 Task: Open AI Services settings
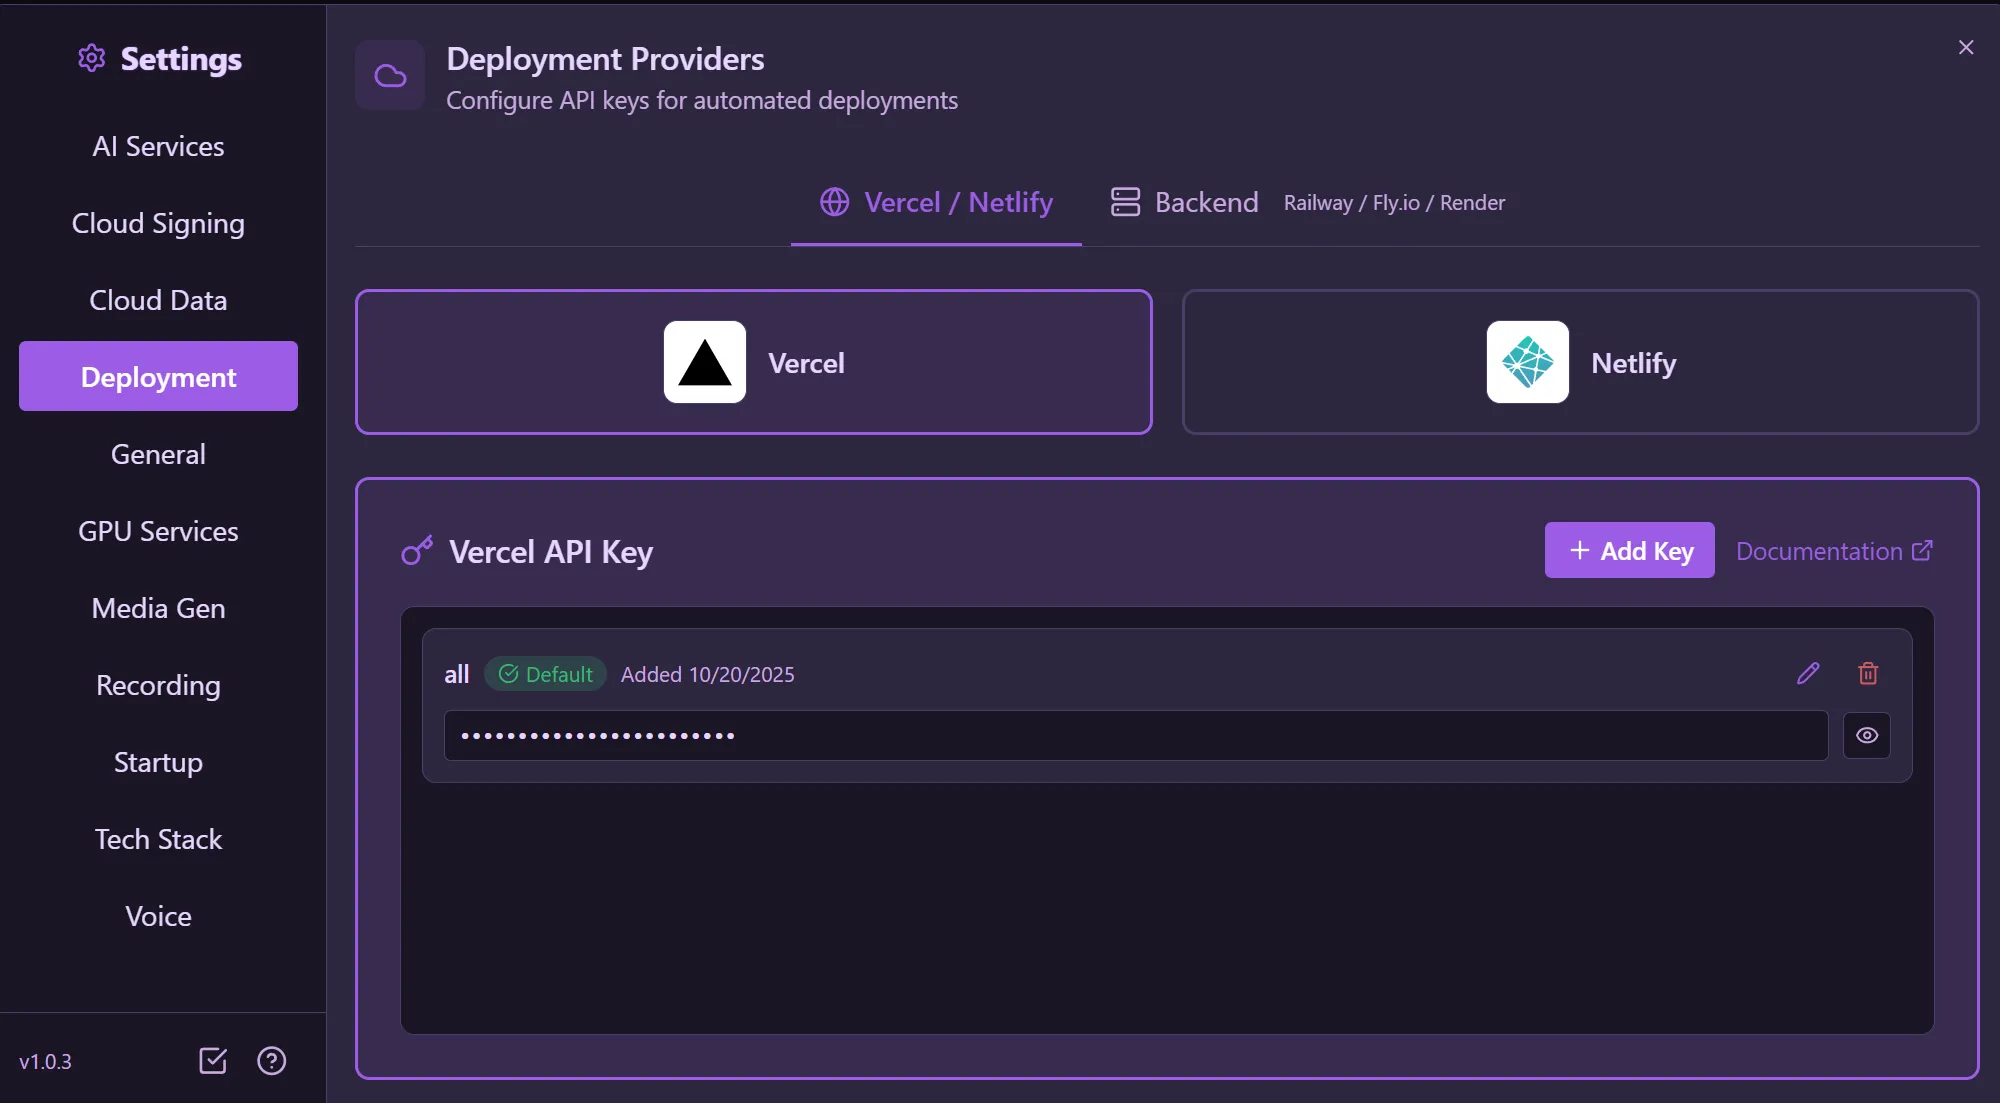click(158, 146)
